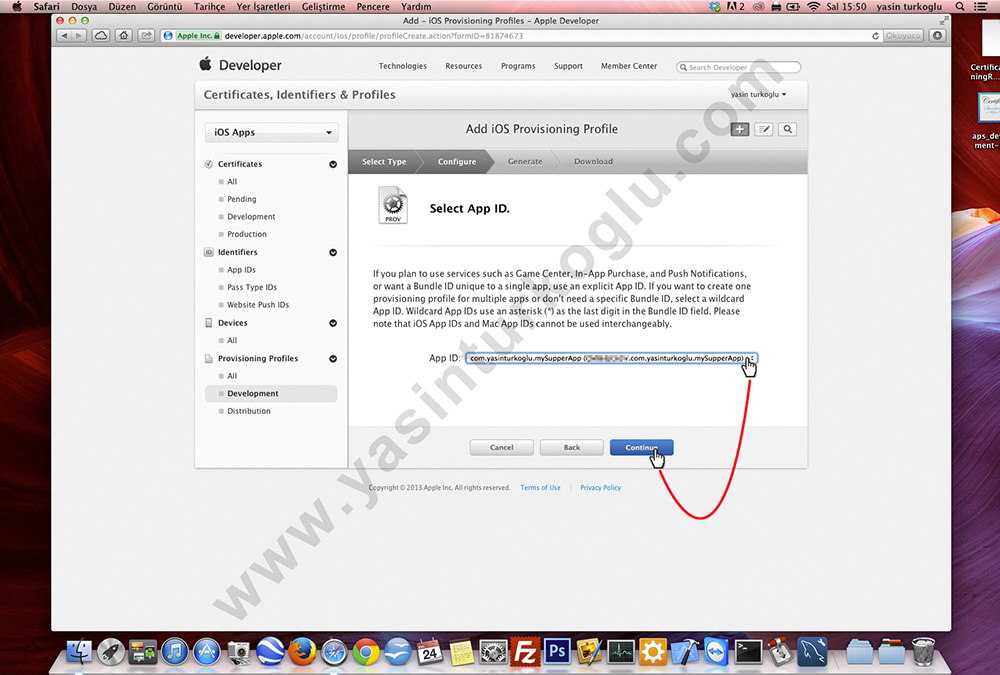This screenshot has height=675, width=1000.
Task: Open the yasin turkoglu account dropdown
Action: tap(758, 94)
